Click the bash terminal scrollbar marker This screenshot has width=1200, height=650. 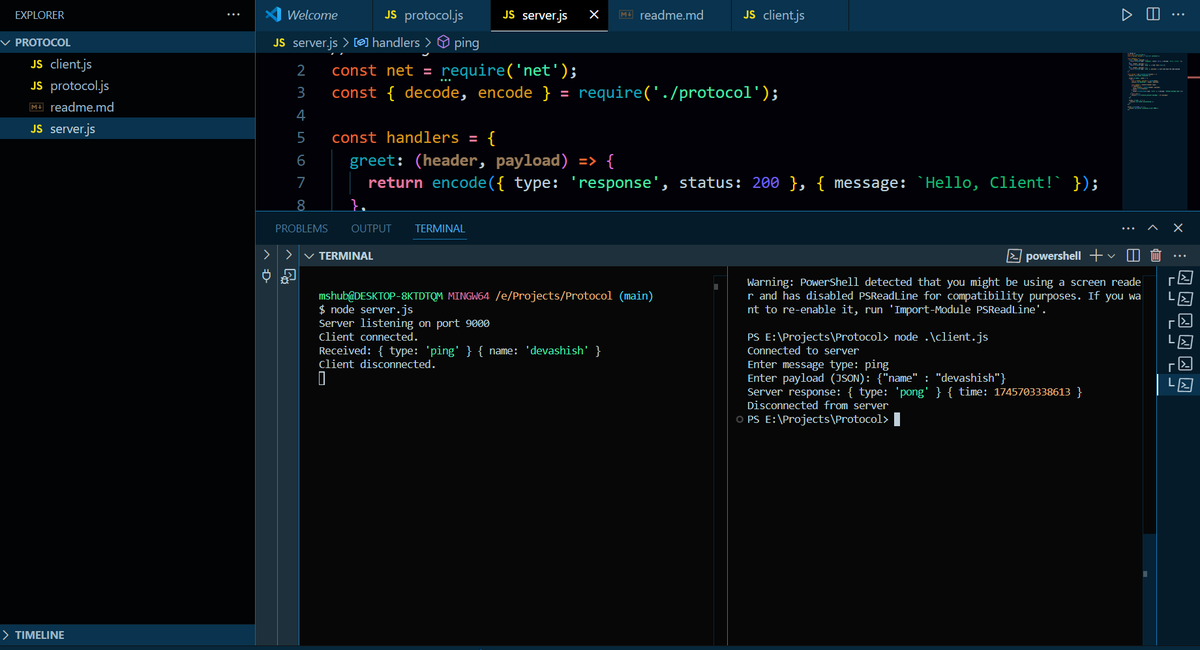coord(717,287)
